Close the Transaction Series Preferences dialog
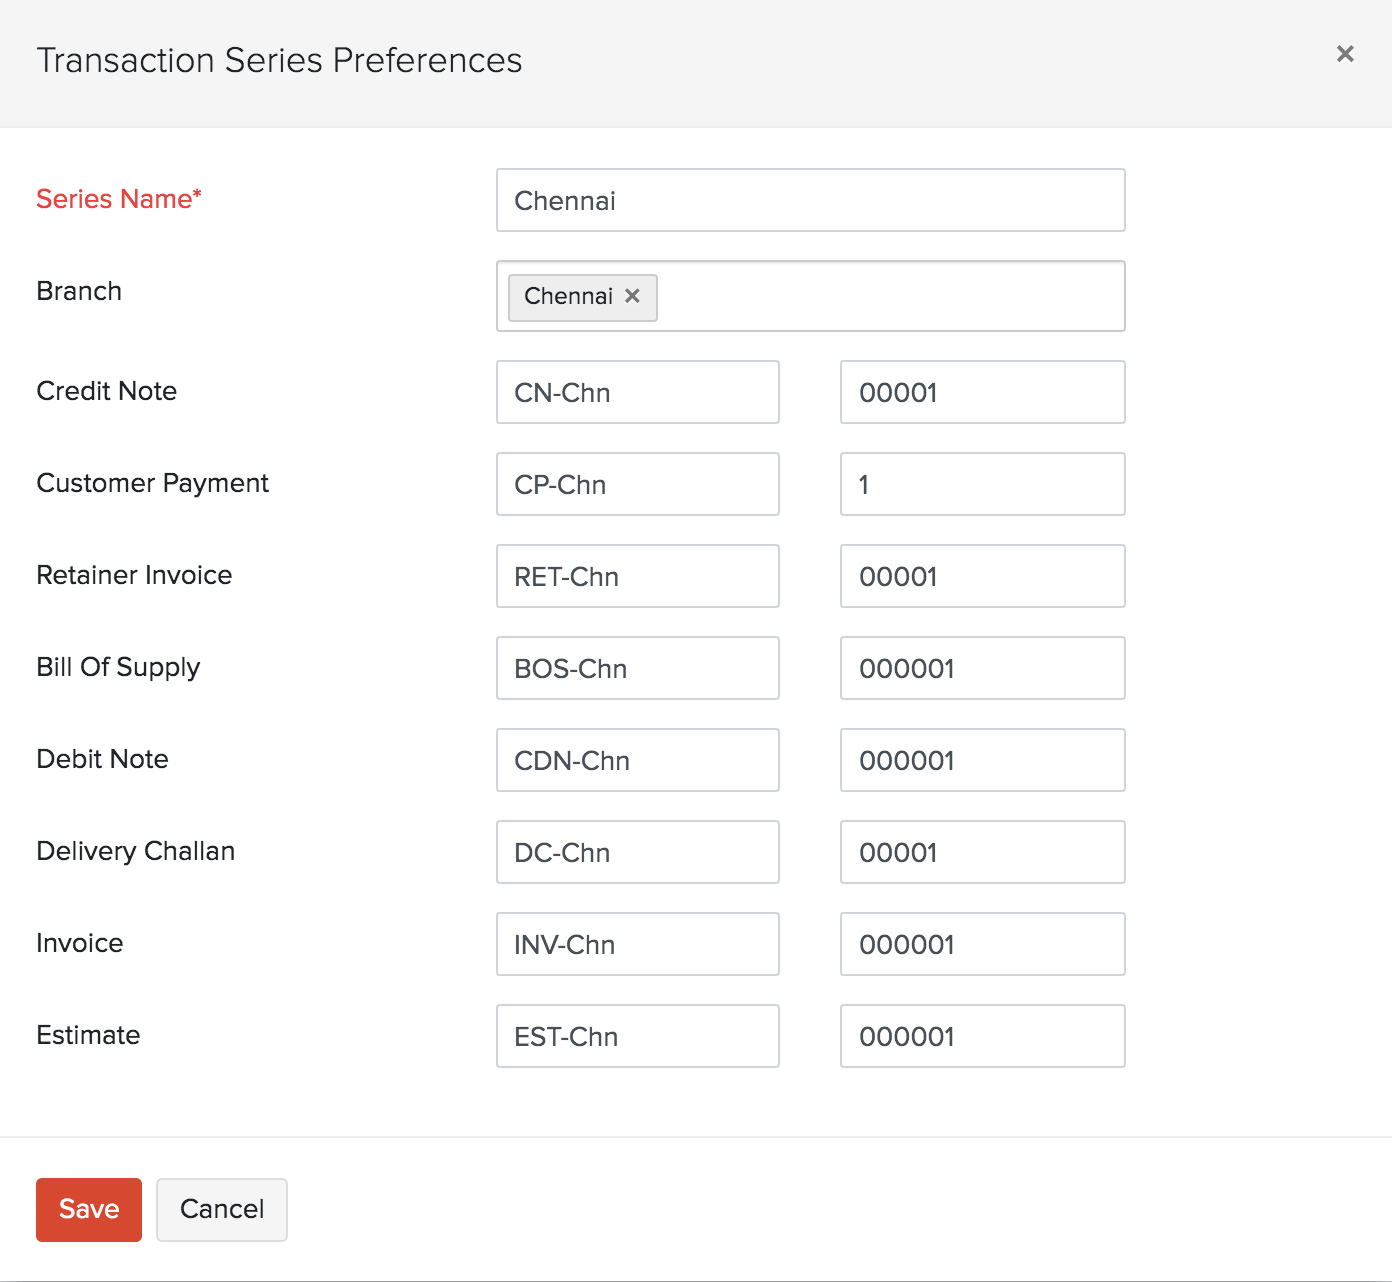 (1344, 54)
